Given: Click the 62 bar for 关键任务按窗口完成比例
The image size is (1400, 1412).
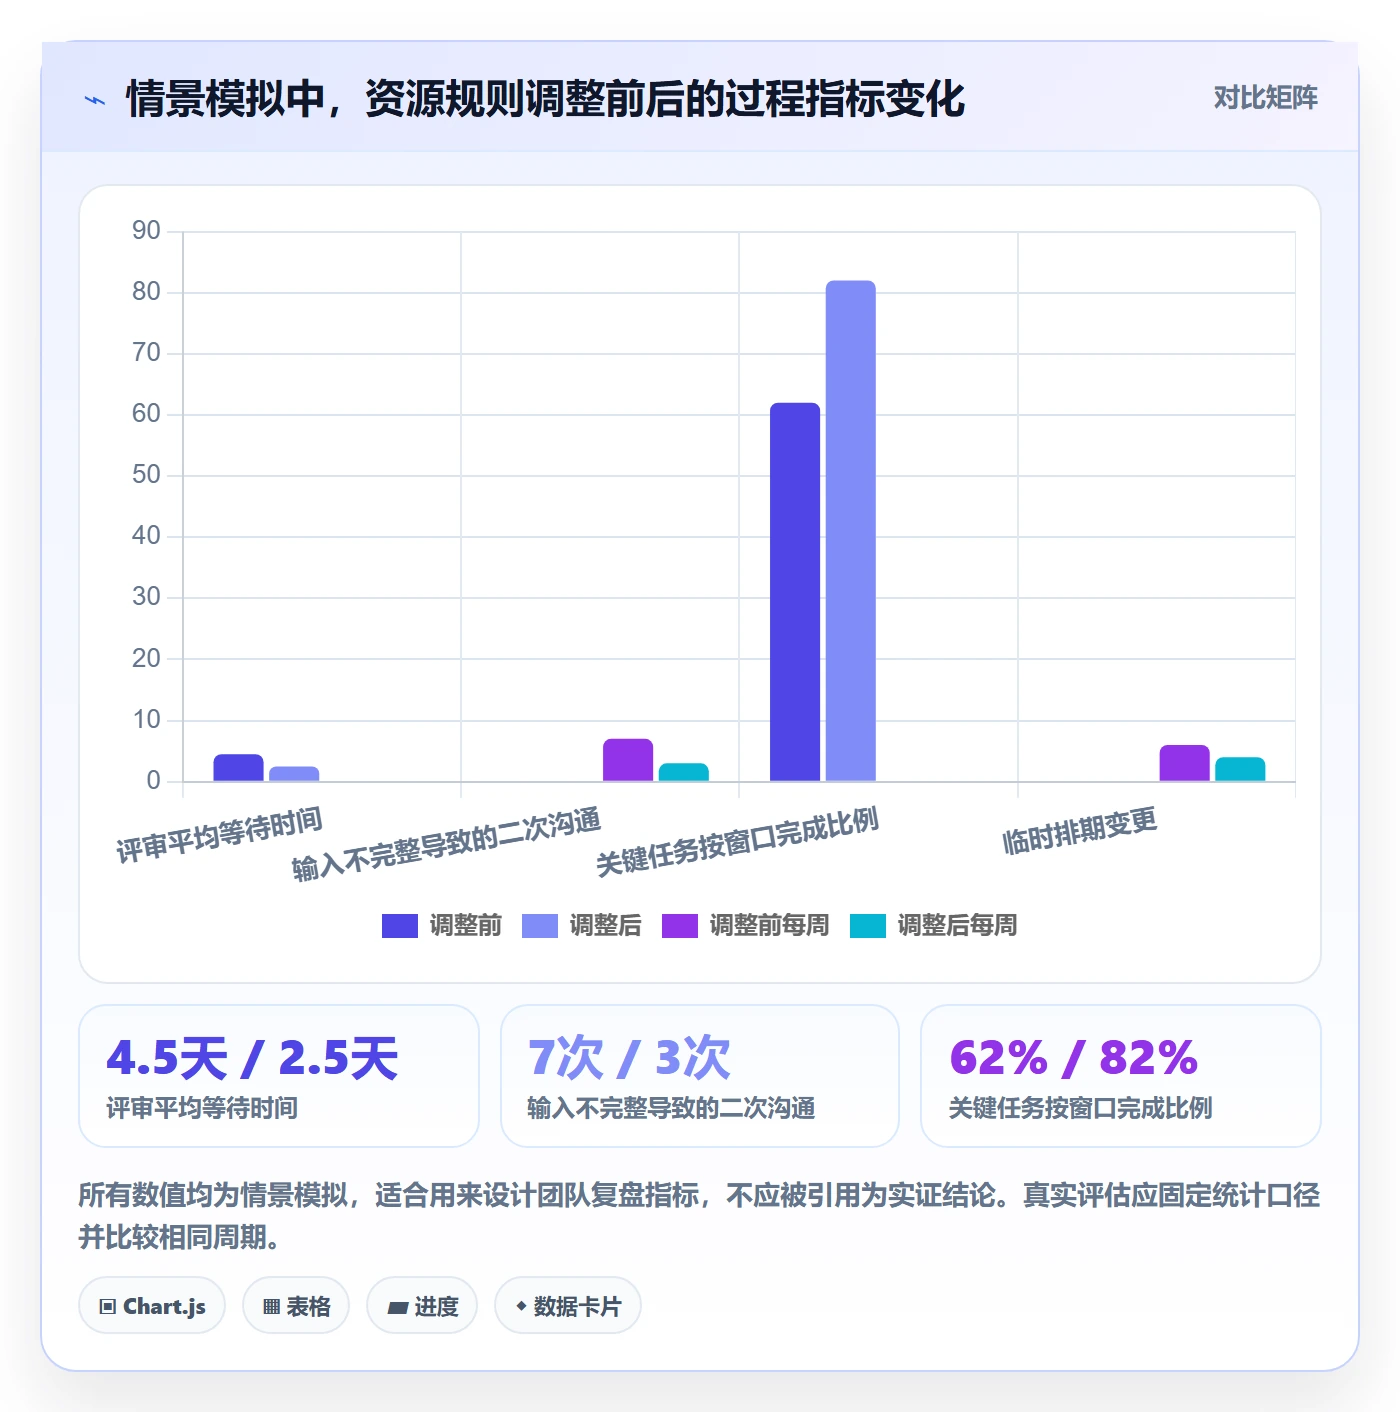Looking at the screenshot, I should 795,592.
